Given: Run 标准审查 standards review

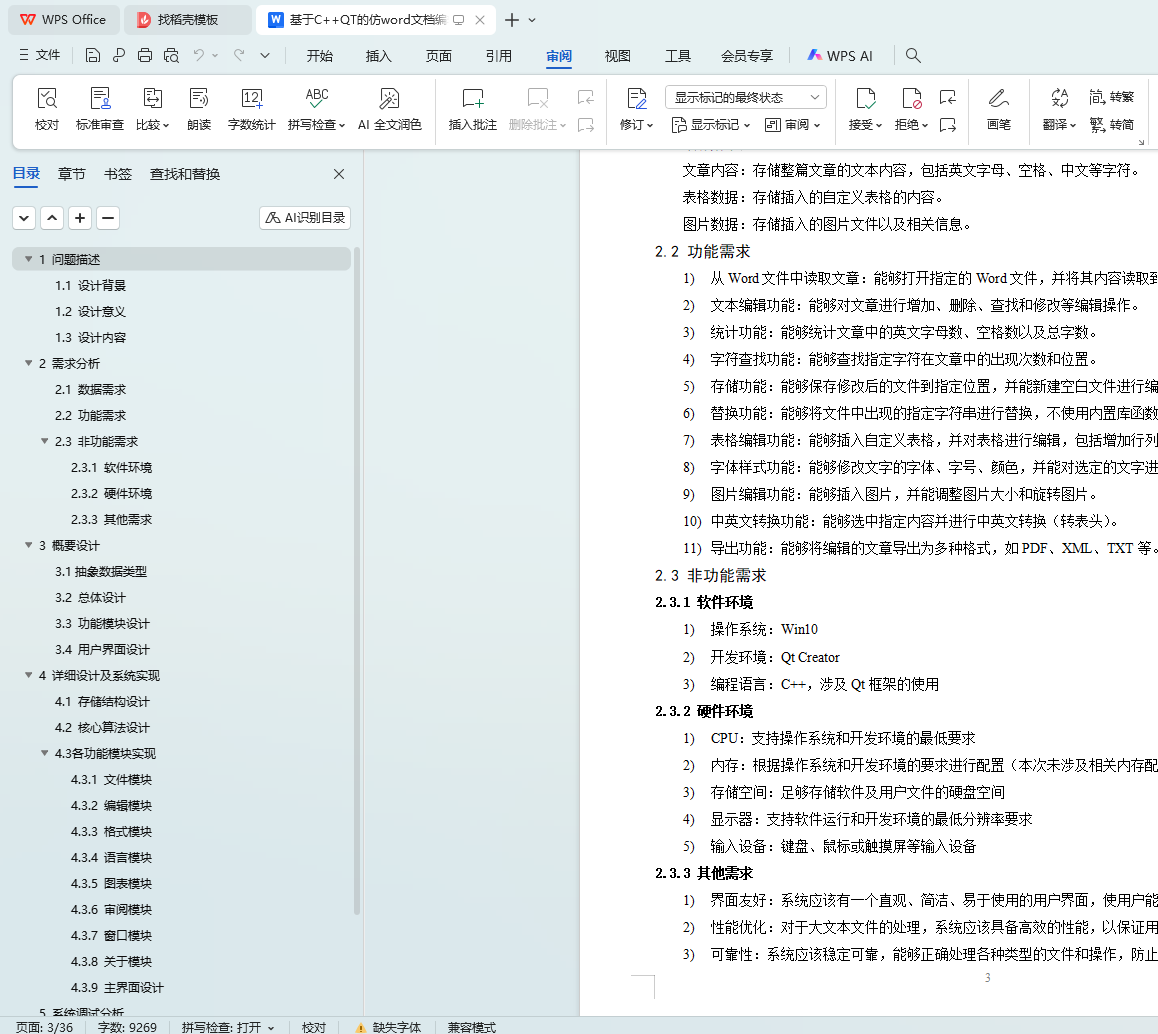Looking at the screenshot, I should click(x=100, y=109).
